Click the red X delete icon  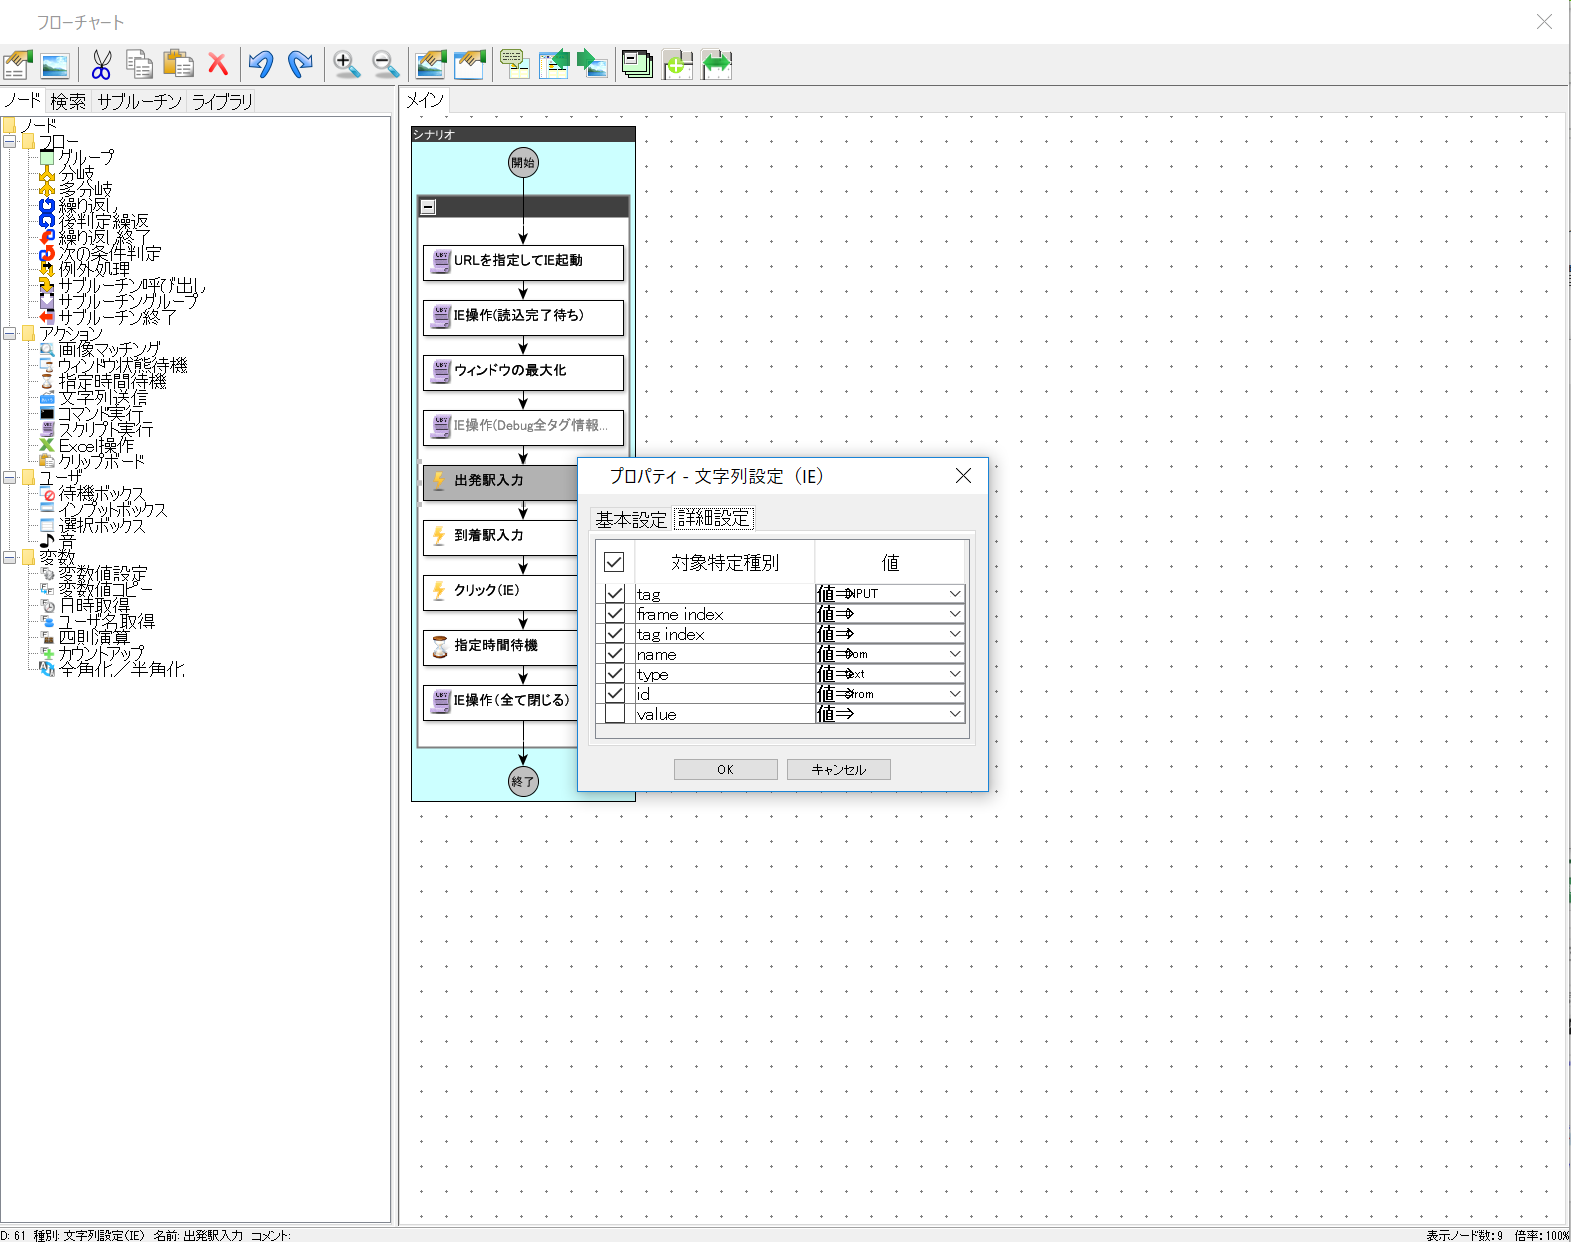tap(217, 65)
